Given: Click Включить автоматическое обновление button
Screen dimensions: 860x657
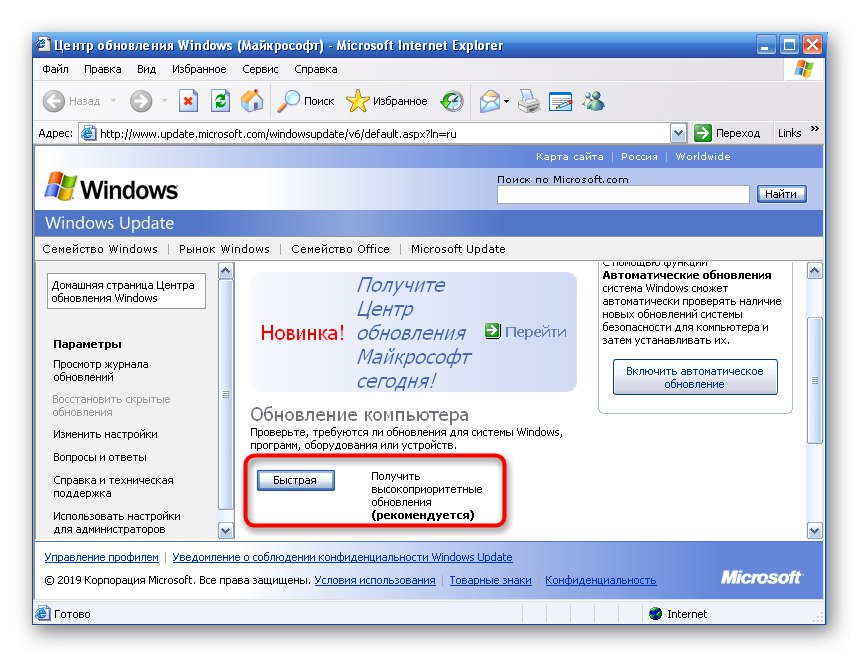Looking at the screenshot, I should tap(695, 377).
